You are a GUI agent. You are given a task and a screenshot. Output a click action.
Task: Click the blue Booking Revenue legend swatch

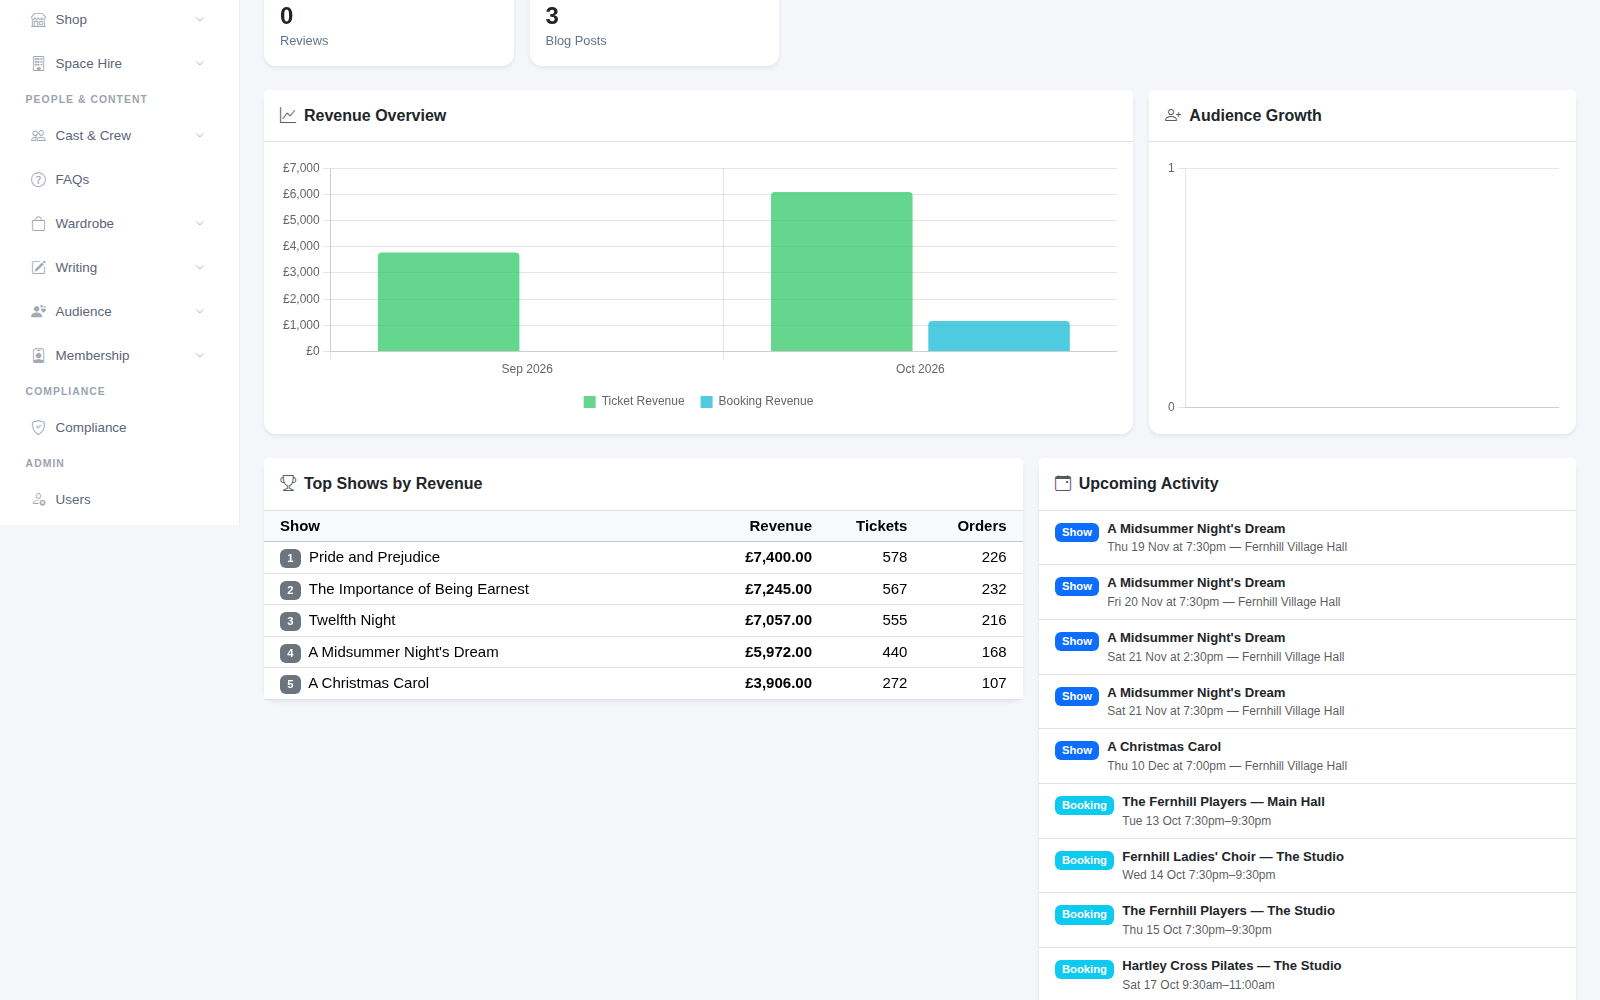point(707,402)
